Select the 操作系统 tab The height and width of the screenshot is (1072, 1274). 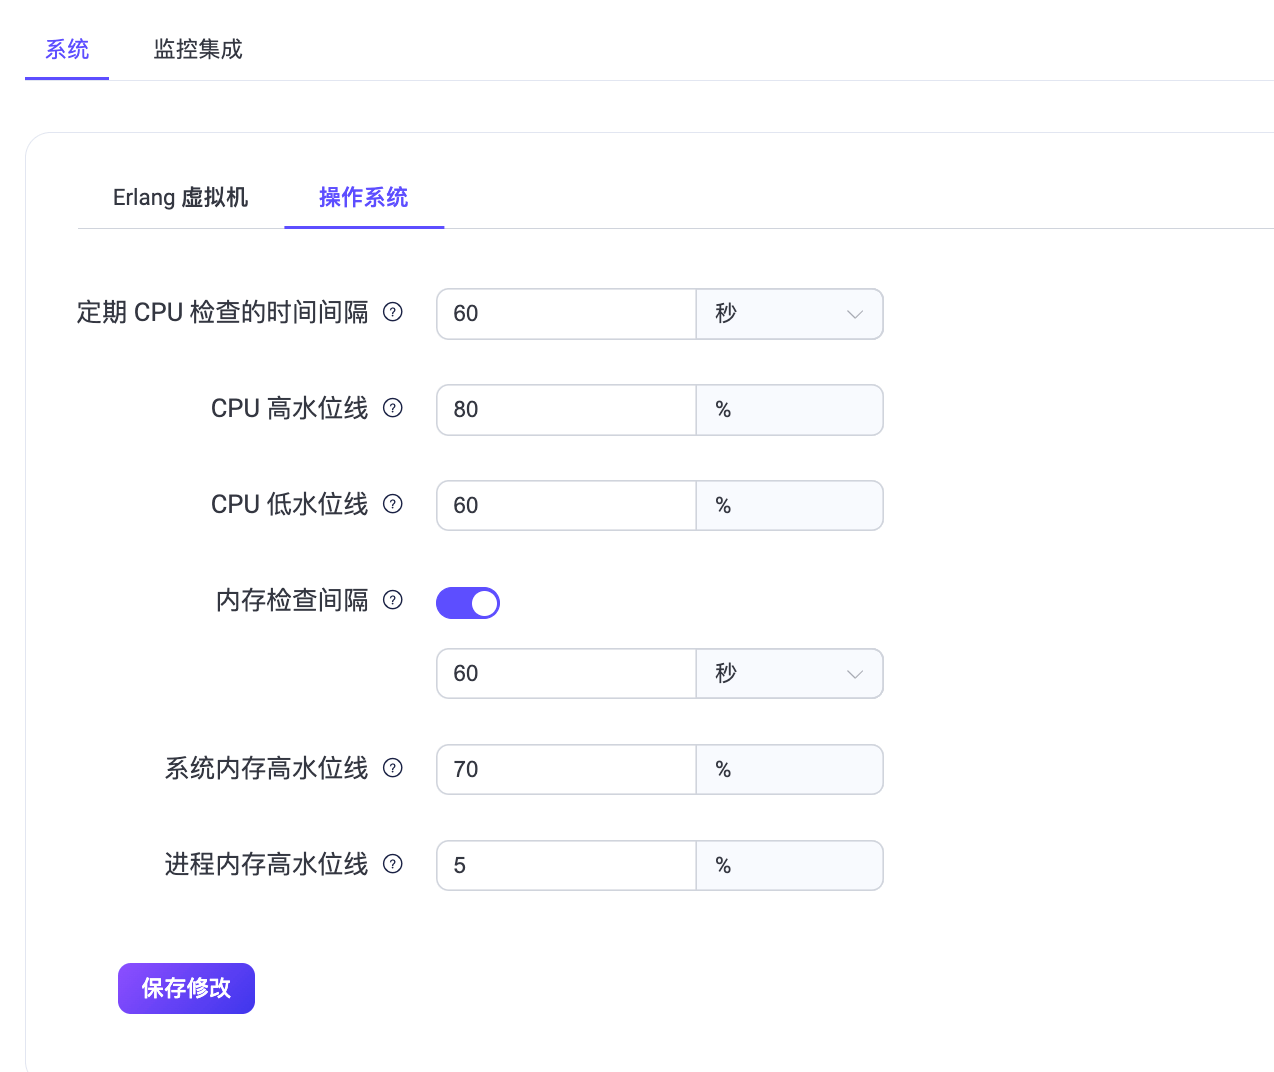tap(364, 197)
